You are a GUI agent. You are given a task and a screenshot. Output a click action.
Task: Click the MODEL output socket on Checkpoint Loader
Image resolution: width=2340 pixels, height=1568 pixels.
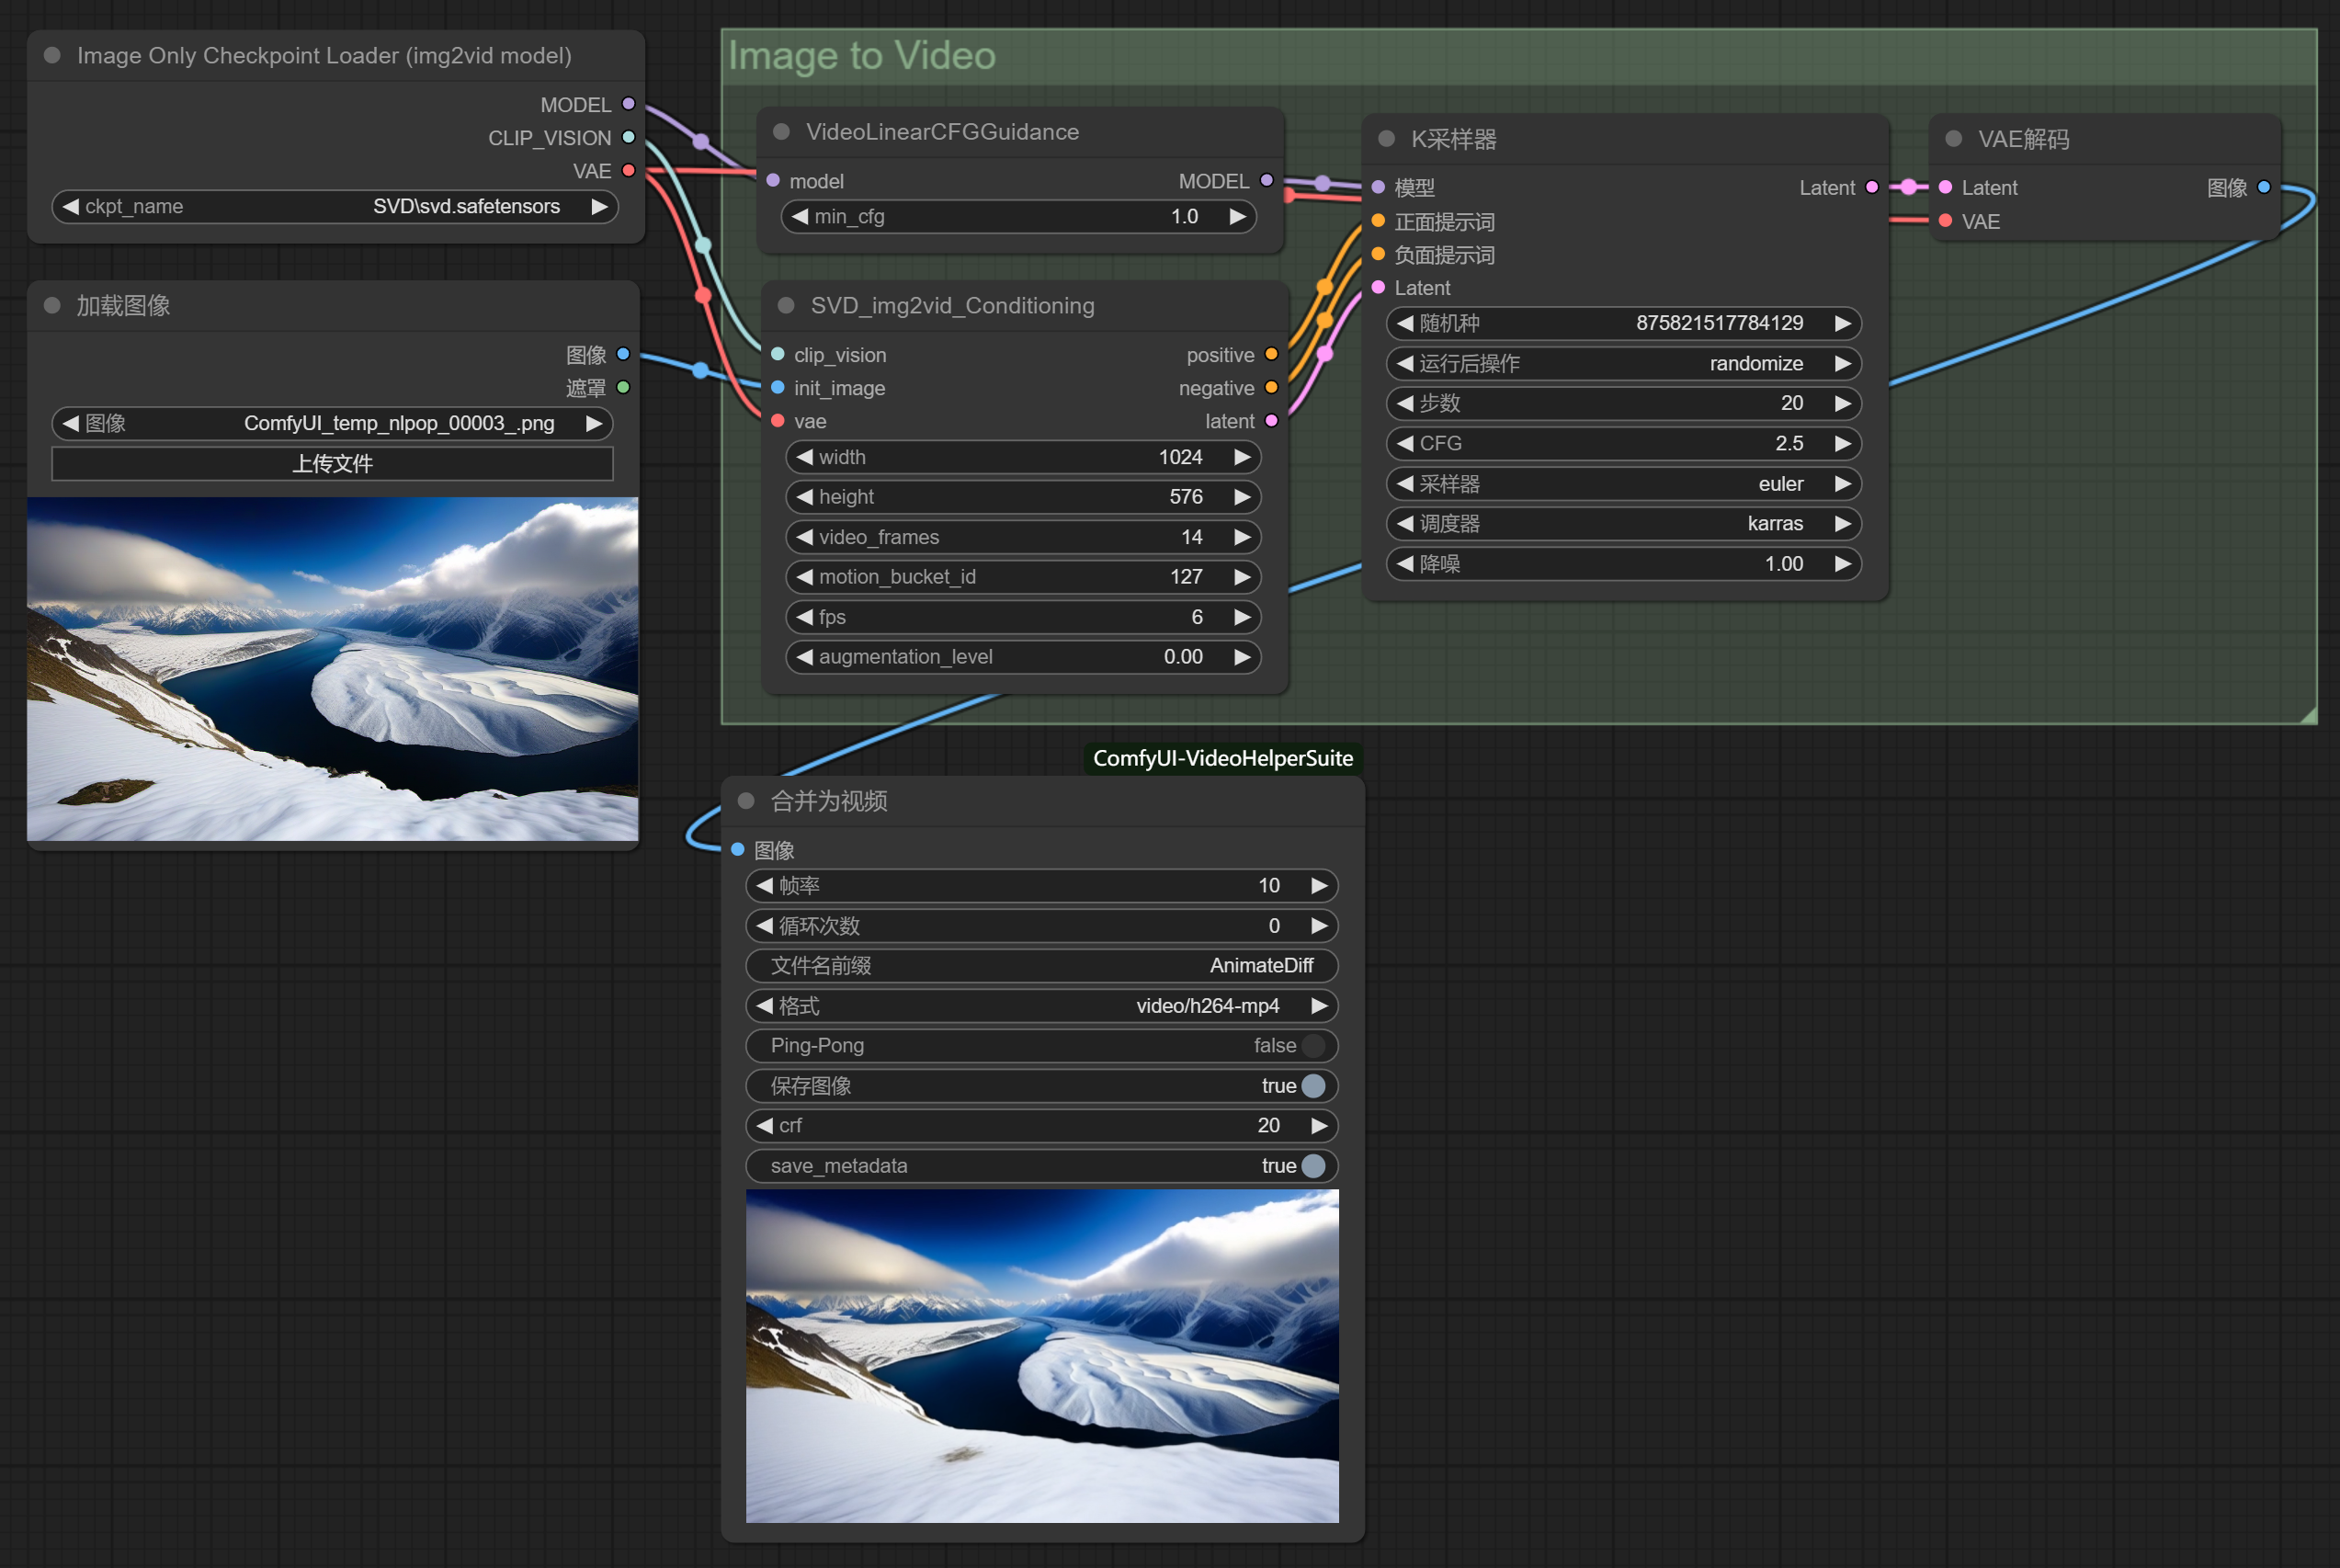pyautogui.click(x=628, y=104)
